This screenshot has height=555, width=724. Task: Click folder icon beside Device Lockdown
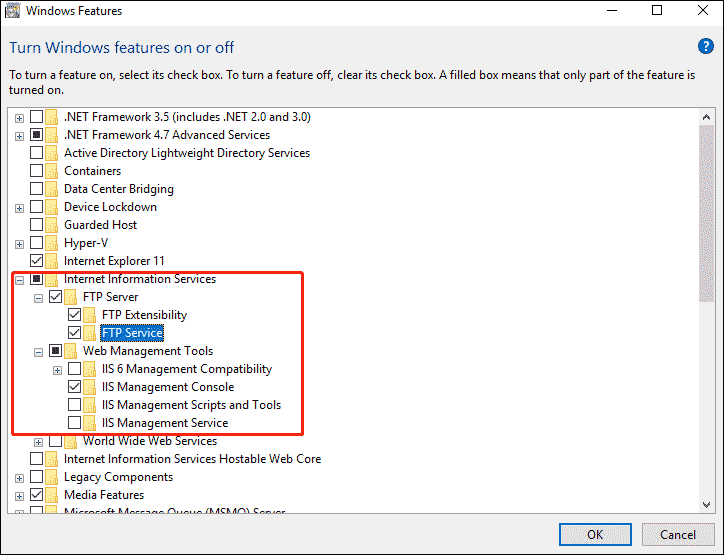pos(52,207)
